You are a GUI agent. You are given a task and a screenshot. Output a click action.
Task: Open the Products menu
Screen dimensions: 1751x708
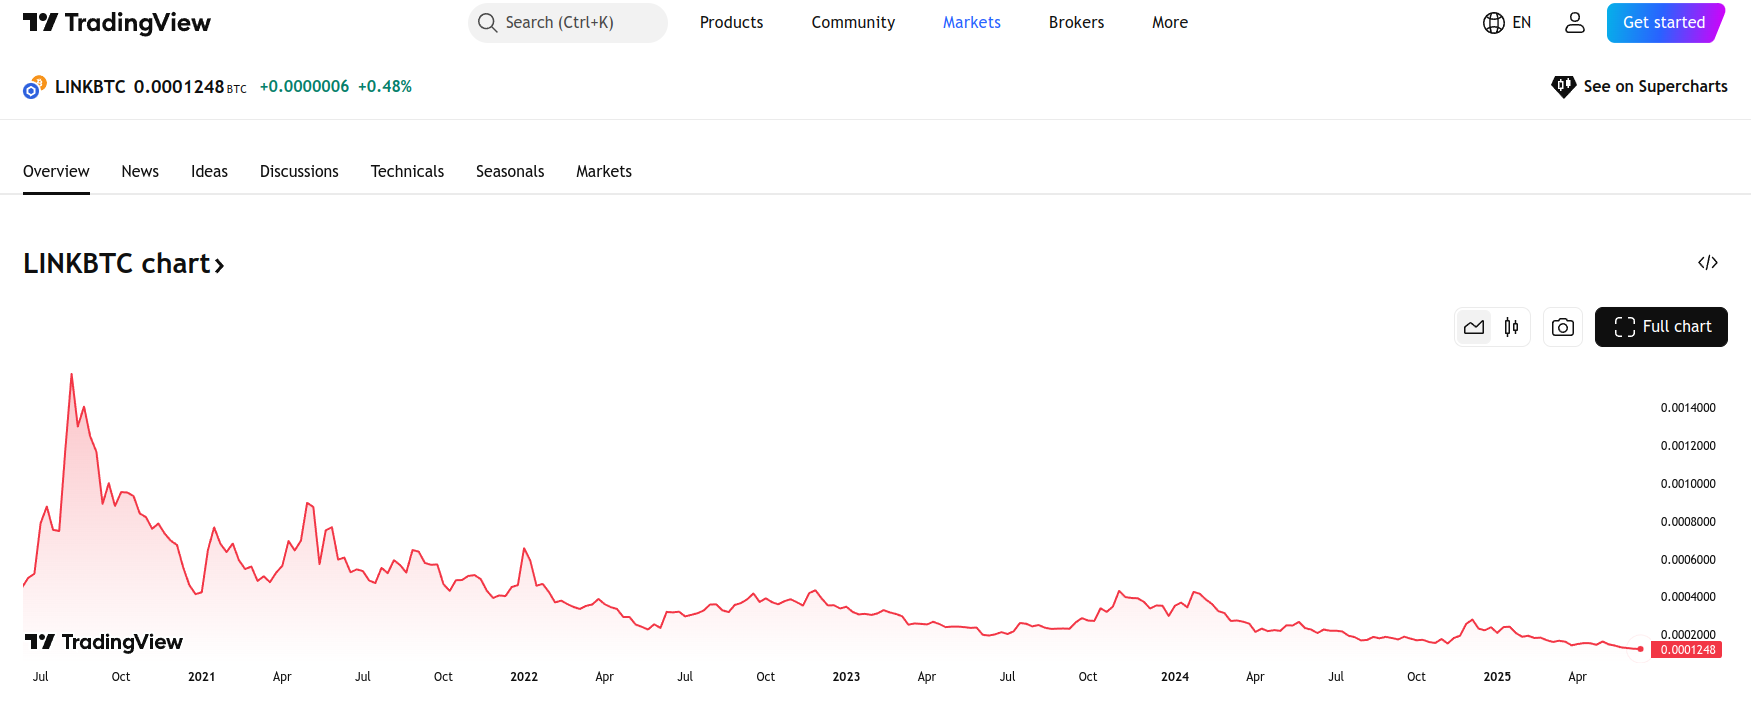tap(731, 23)
